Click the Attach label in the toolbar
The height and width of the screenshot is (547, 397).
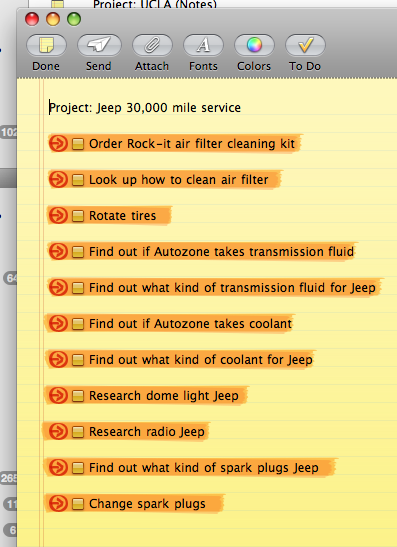152,66
